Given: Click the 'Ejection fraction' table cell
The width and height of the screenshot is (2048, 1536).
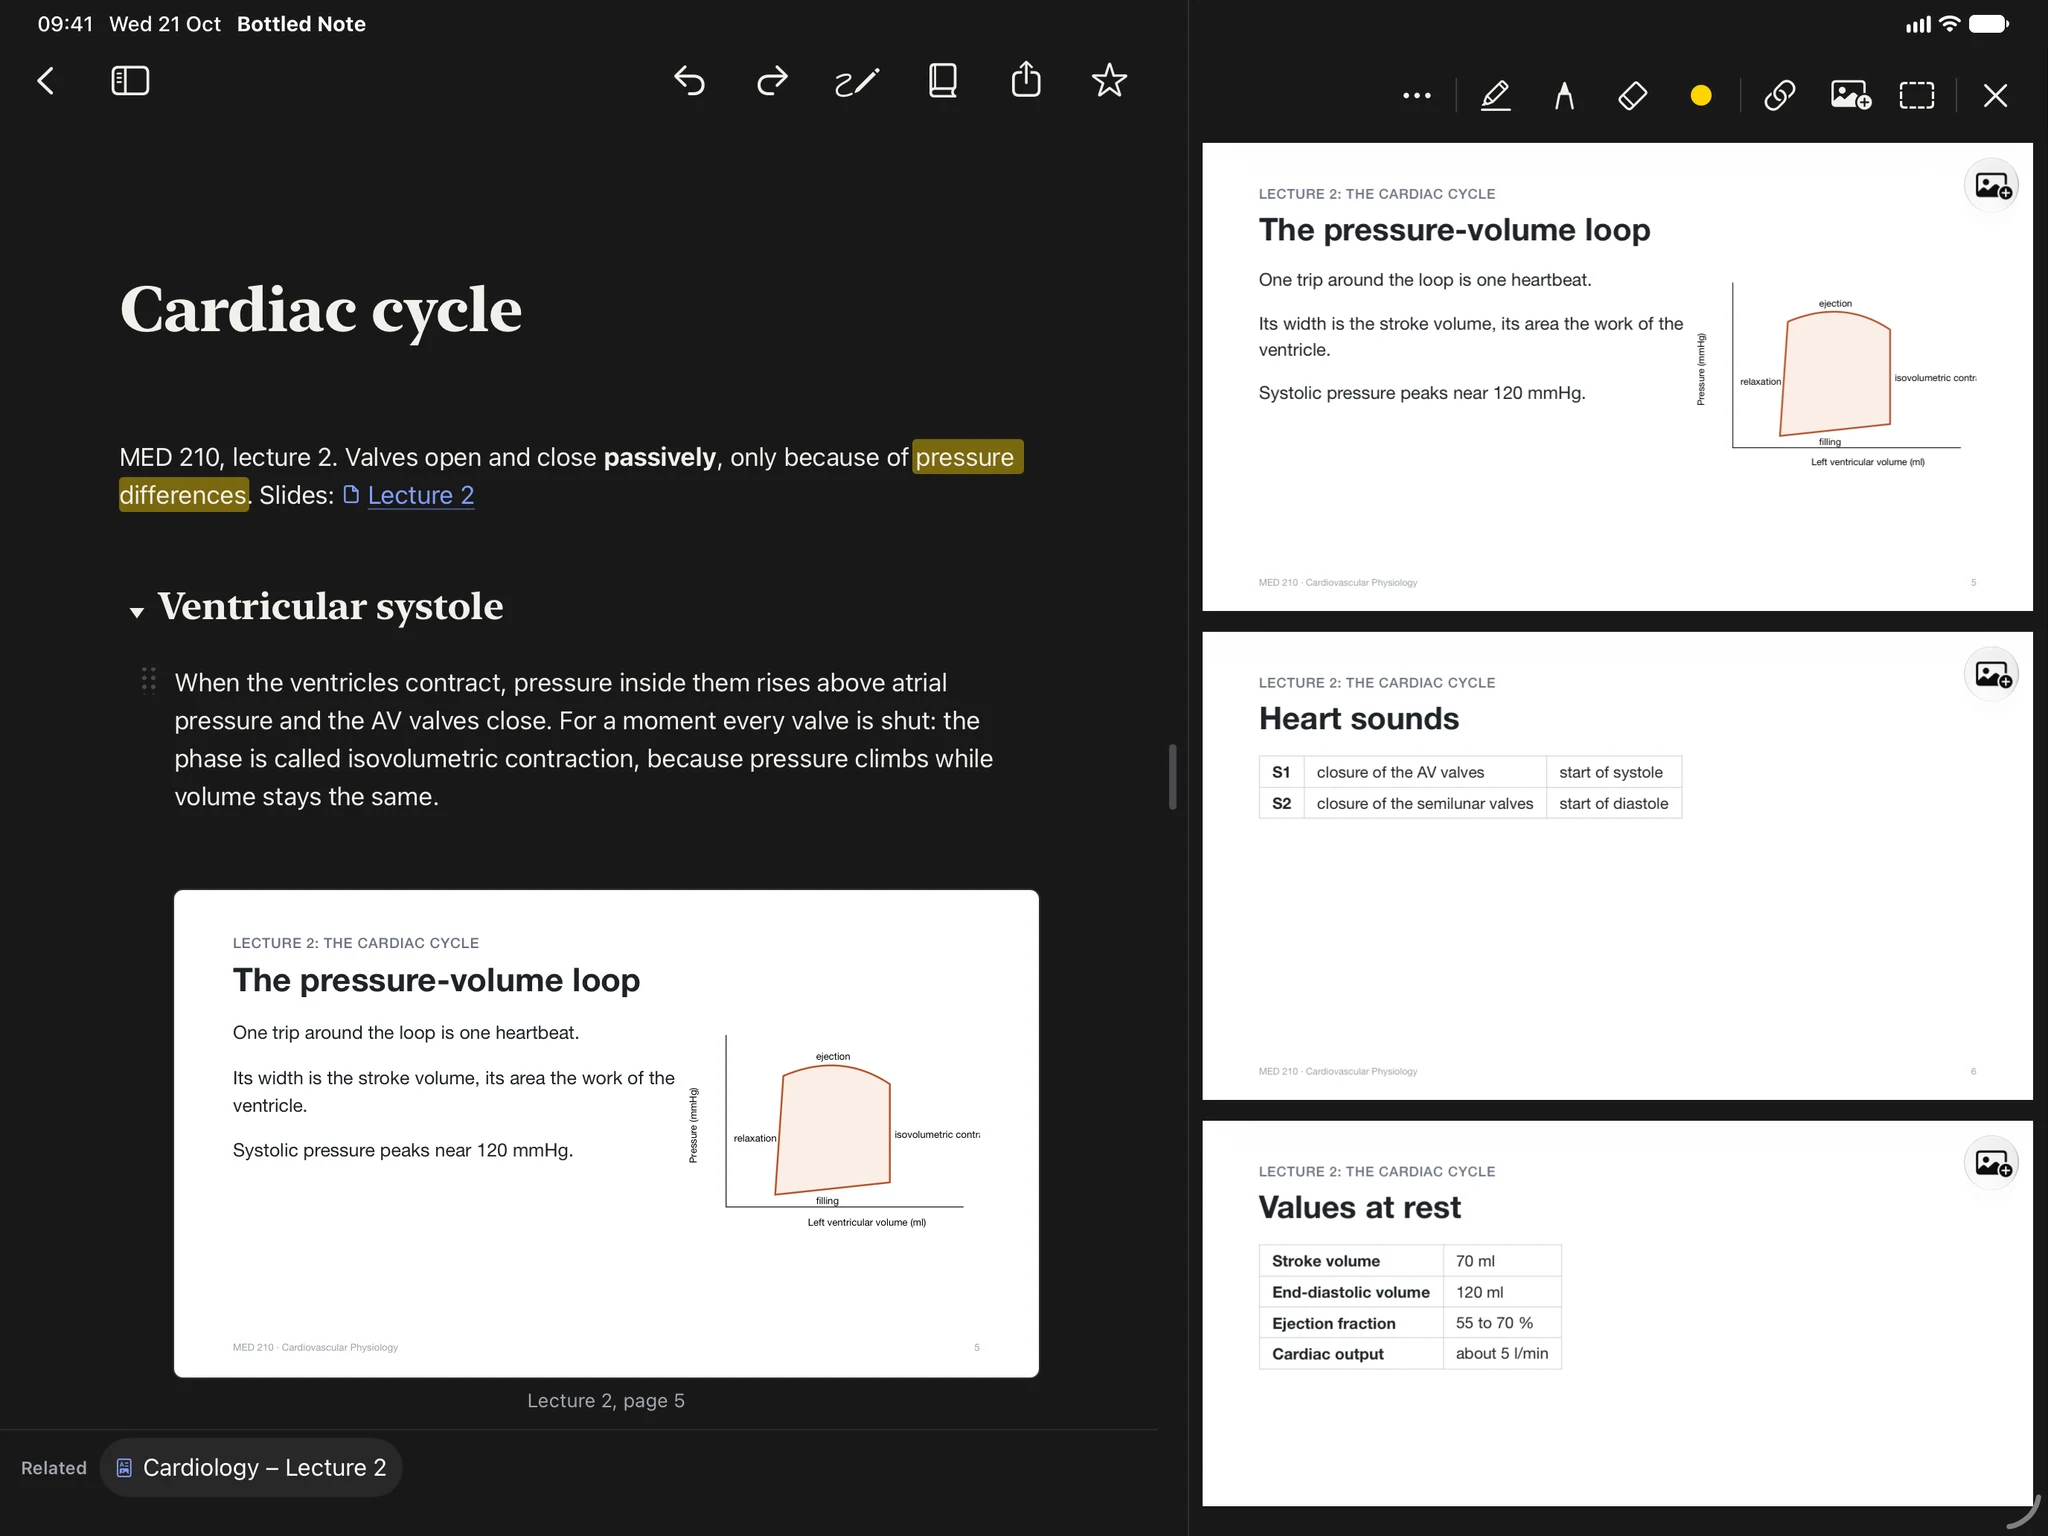Looking at the screenshot, I should [1350, 1323].
